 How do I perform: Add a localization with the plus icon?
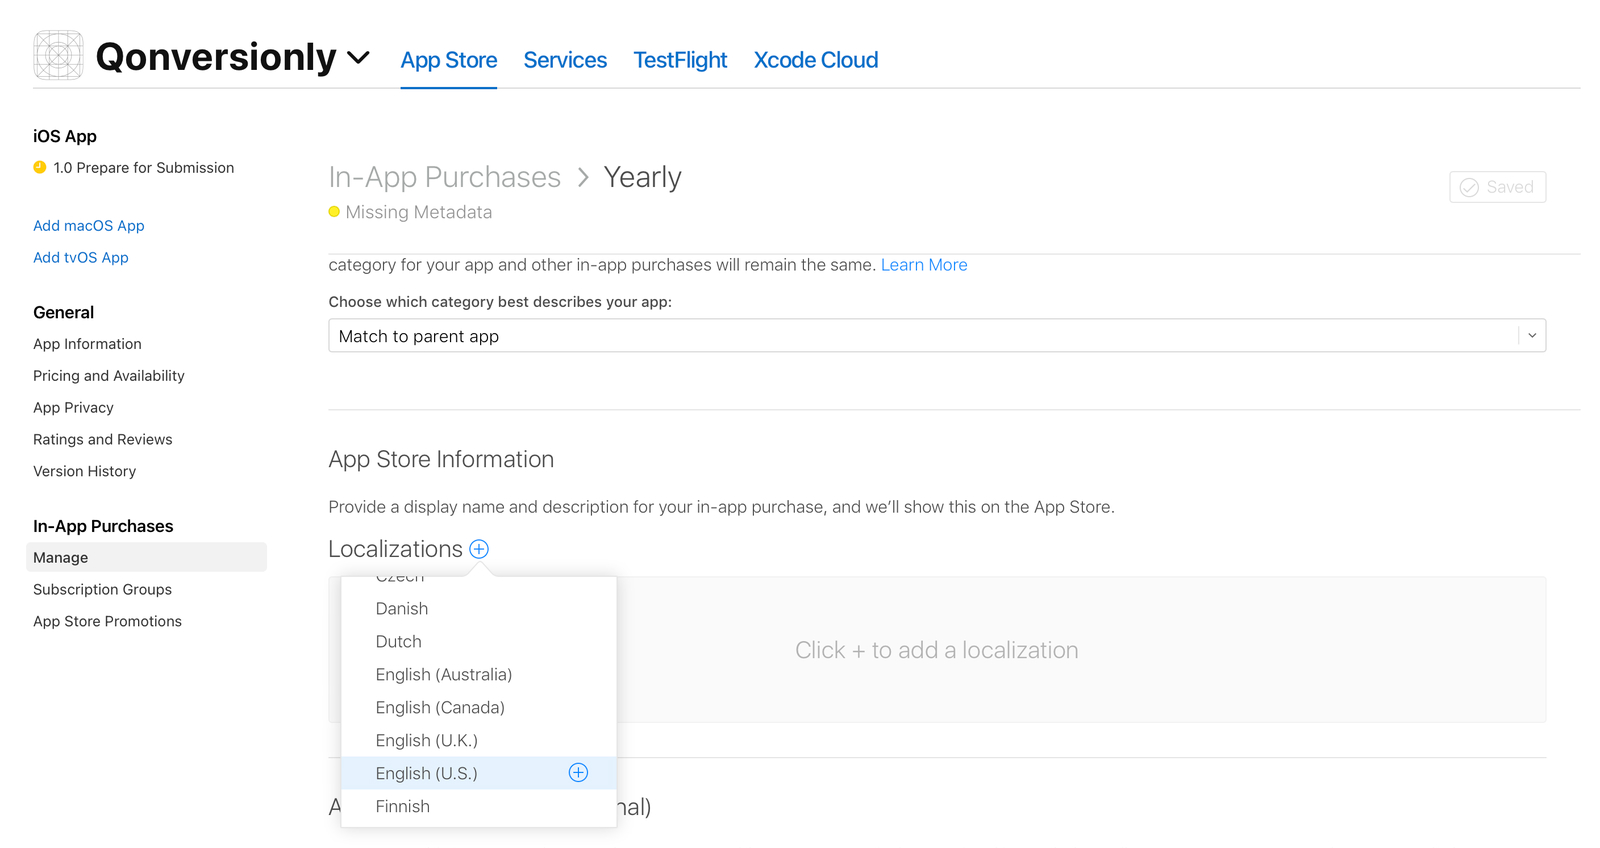coord(479,549)
